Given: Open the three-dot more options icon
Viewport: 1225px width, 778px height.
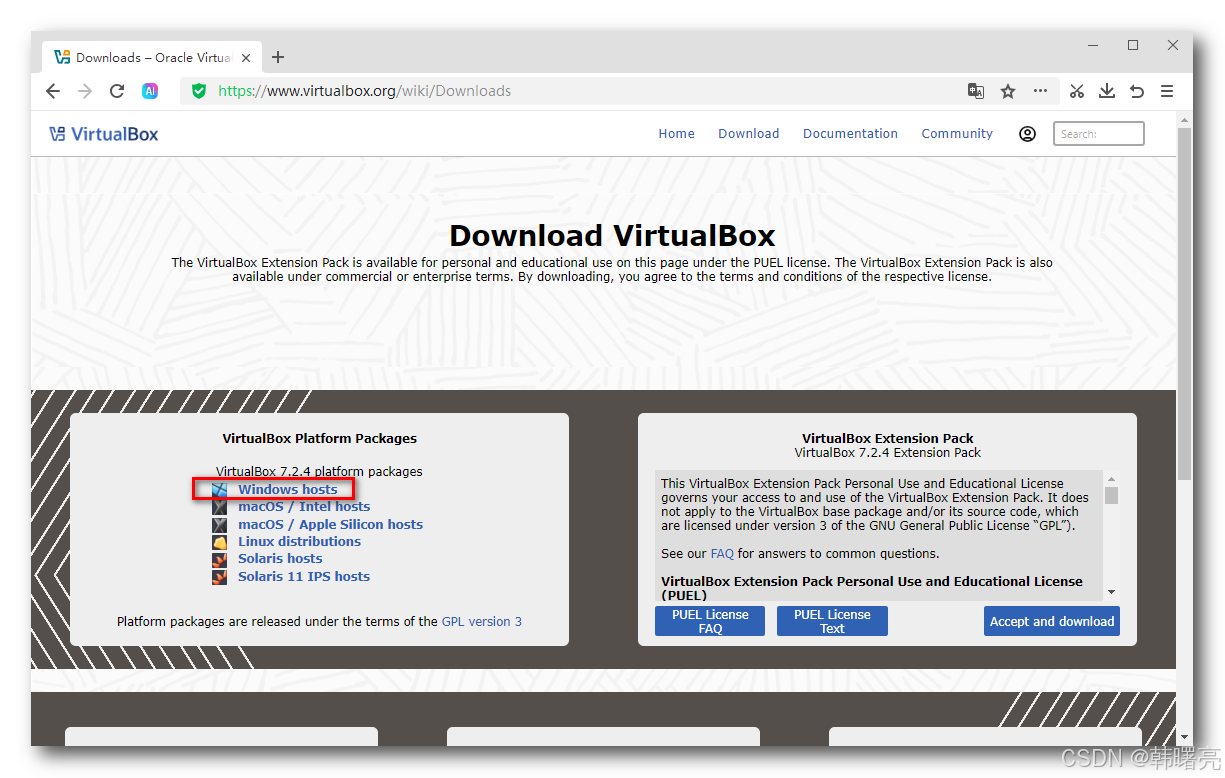Looking at the screenshot, I should [1041, 91].
